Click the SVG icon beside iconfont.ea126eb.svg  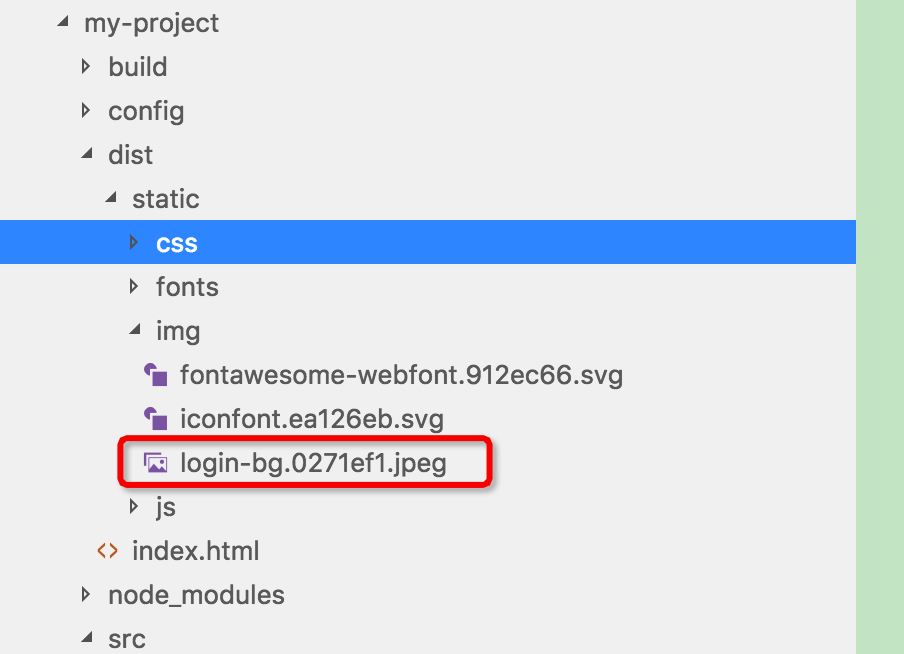pos(155,418)
